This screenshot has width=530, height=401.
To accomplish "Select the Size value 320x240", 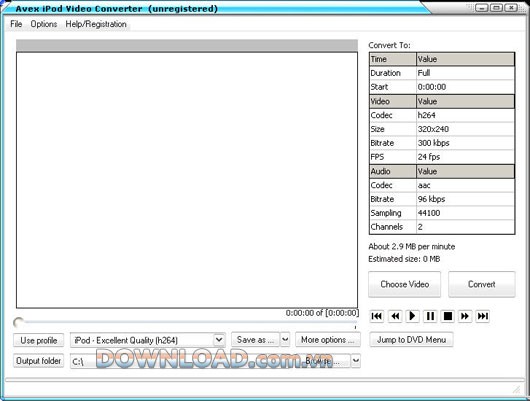I will (465, 129).
